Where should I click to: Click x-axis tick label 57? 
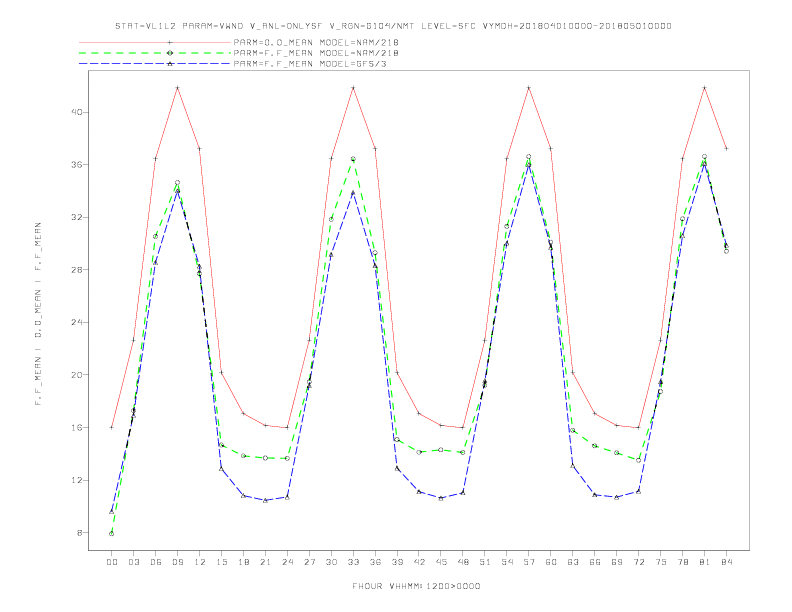[529, 562]
